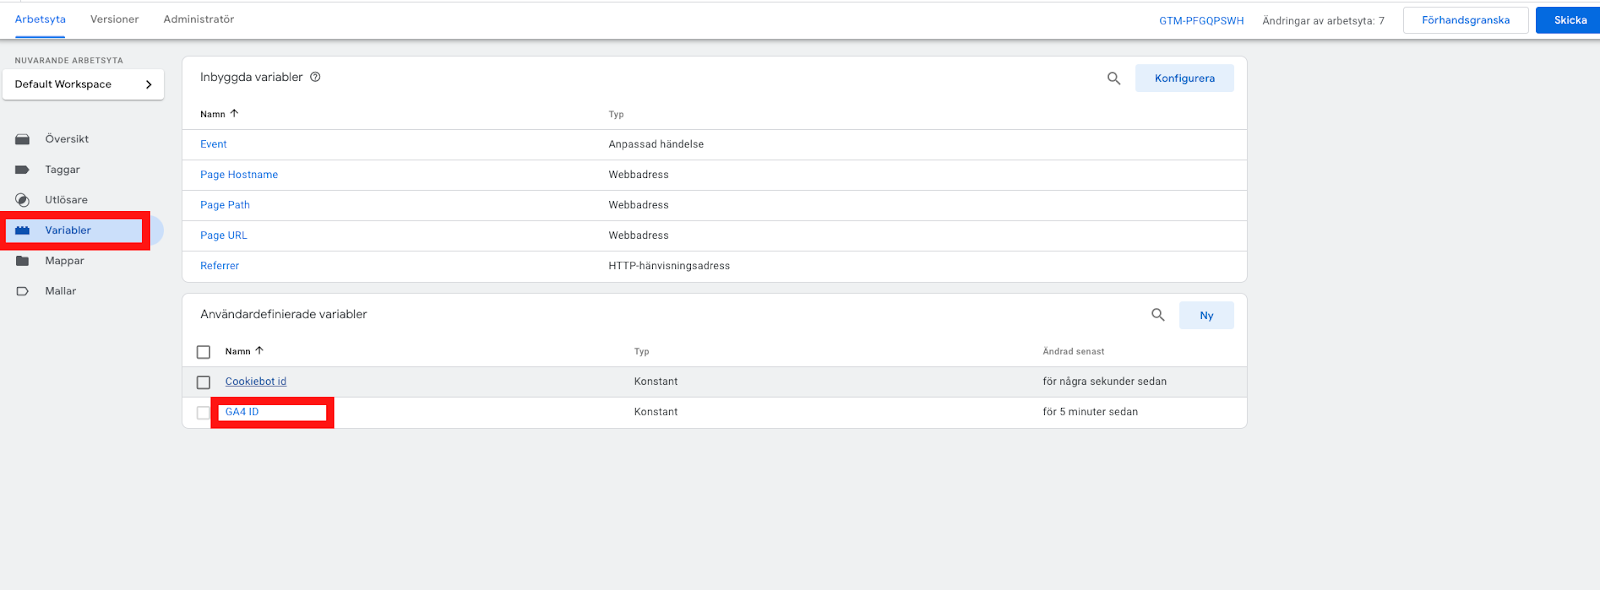Open the Översikt overview icon in sidebar
This screenshot has height=590, width=1600.
[22, 139]
